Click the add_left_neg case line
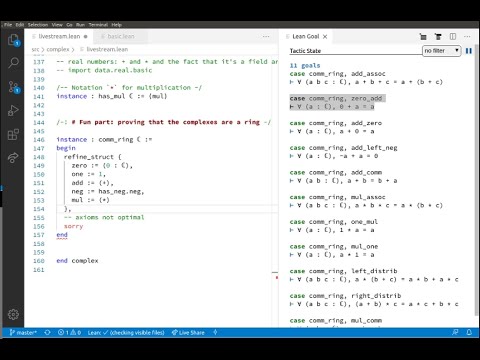480x360 pixels. pyautogui.click(x=343, y=148)
